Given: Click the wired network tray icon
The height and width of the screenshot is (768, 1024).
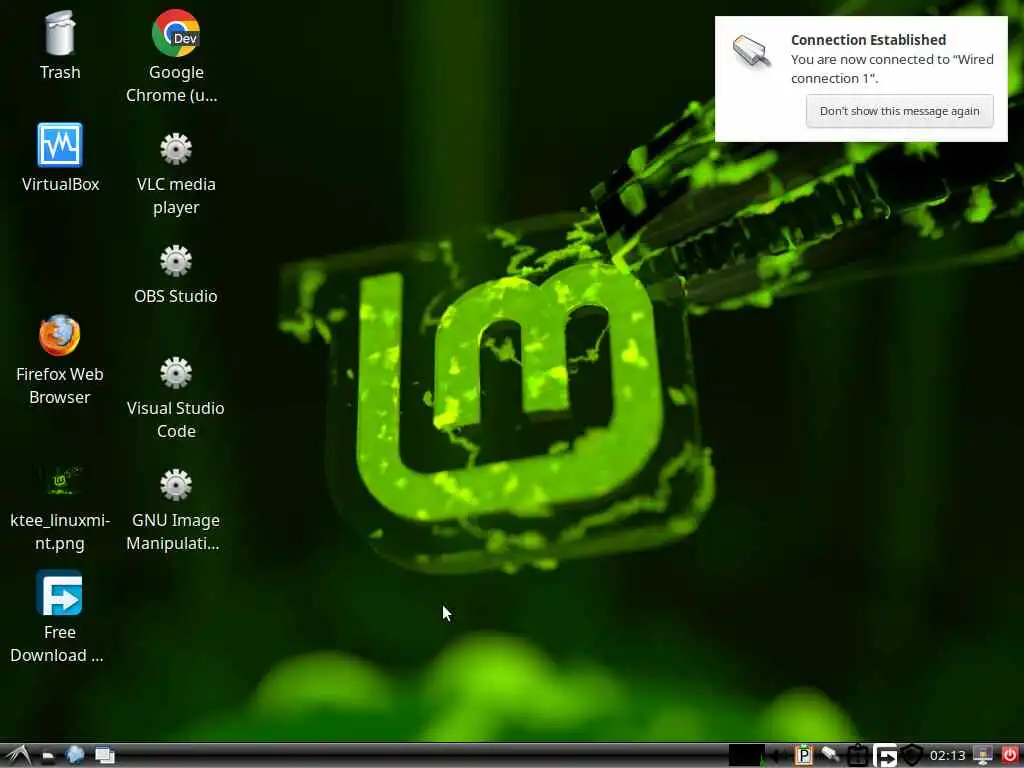Looking at the screenshot, I should tap(830, 755).
